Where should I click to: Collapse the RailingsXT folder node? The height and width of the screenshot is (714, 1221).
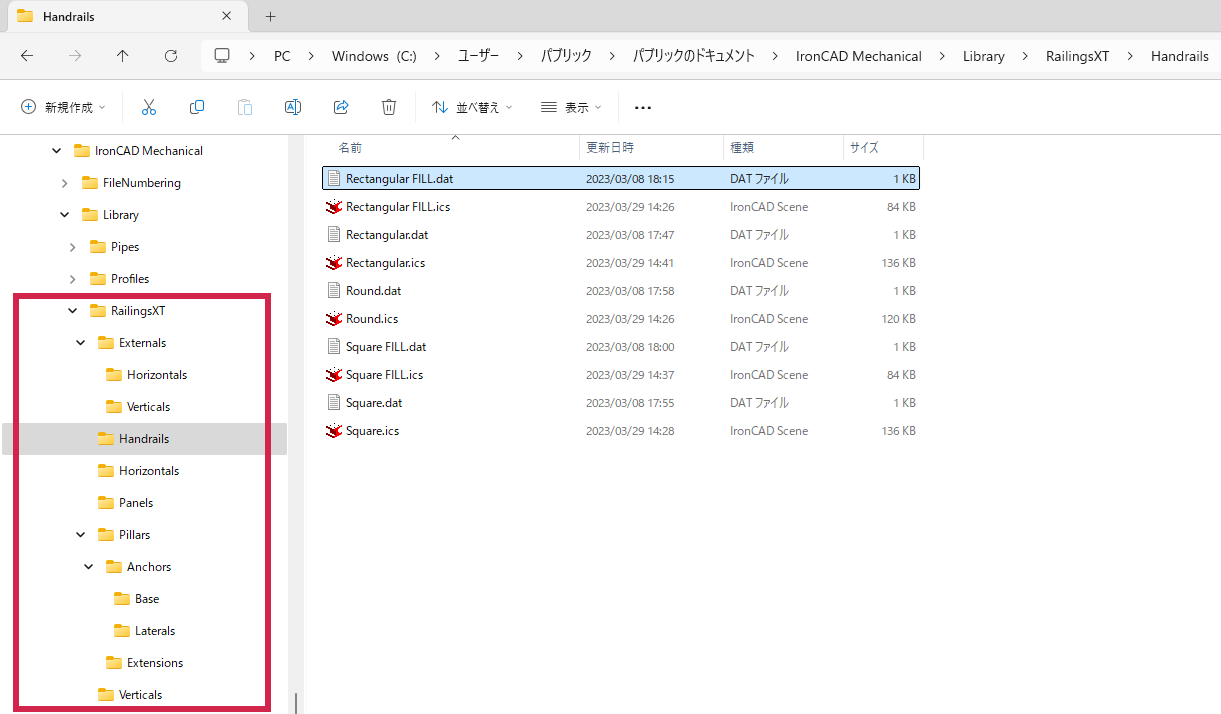click(72, 311)
